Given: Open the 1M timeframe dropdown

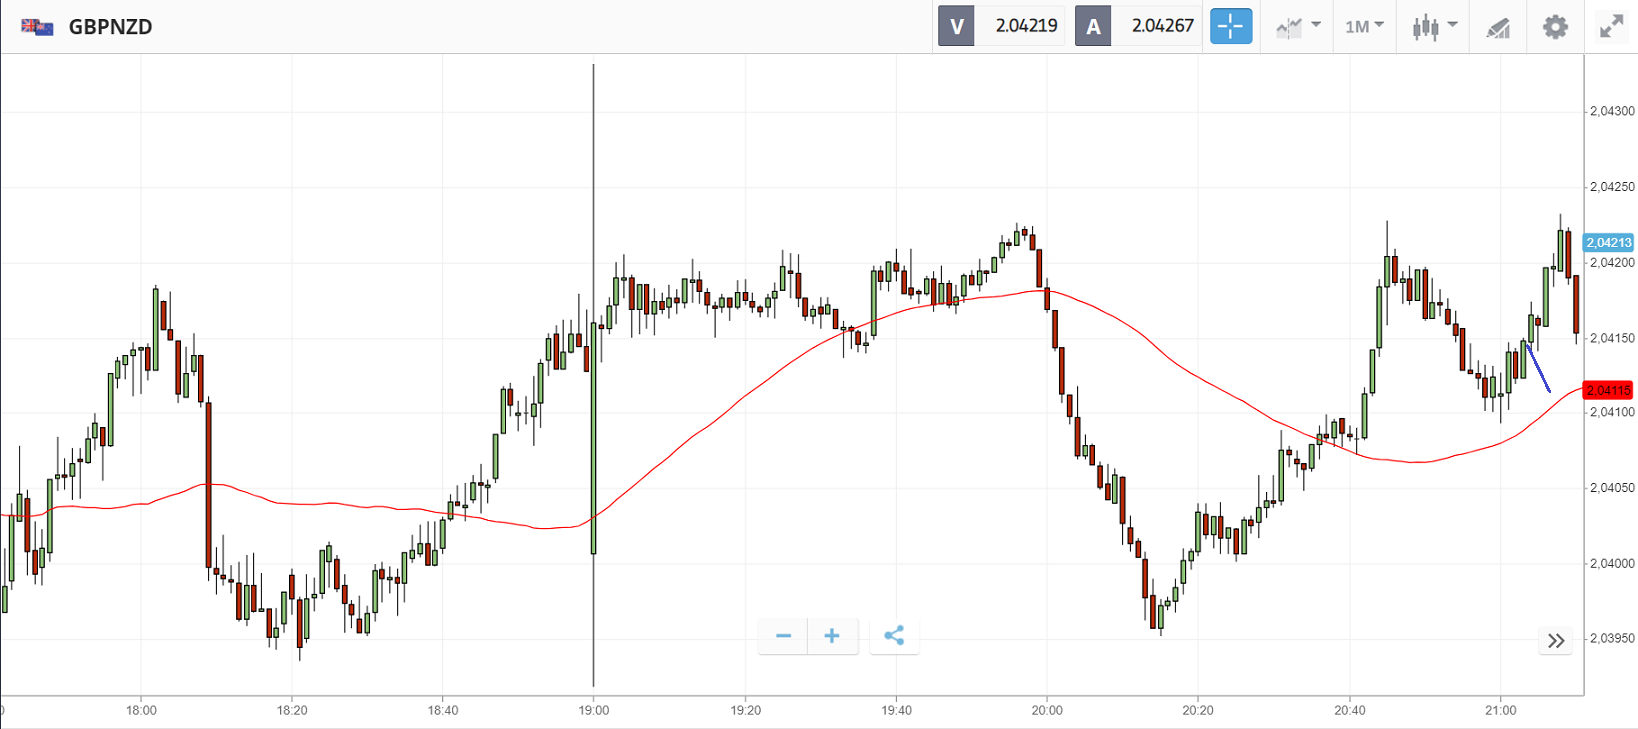Looking at the screenshot, I should pyautogui.click(x=1364, y=26).
